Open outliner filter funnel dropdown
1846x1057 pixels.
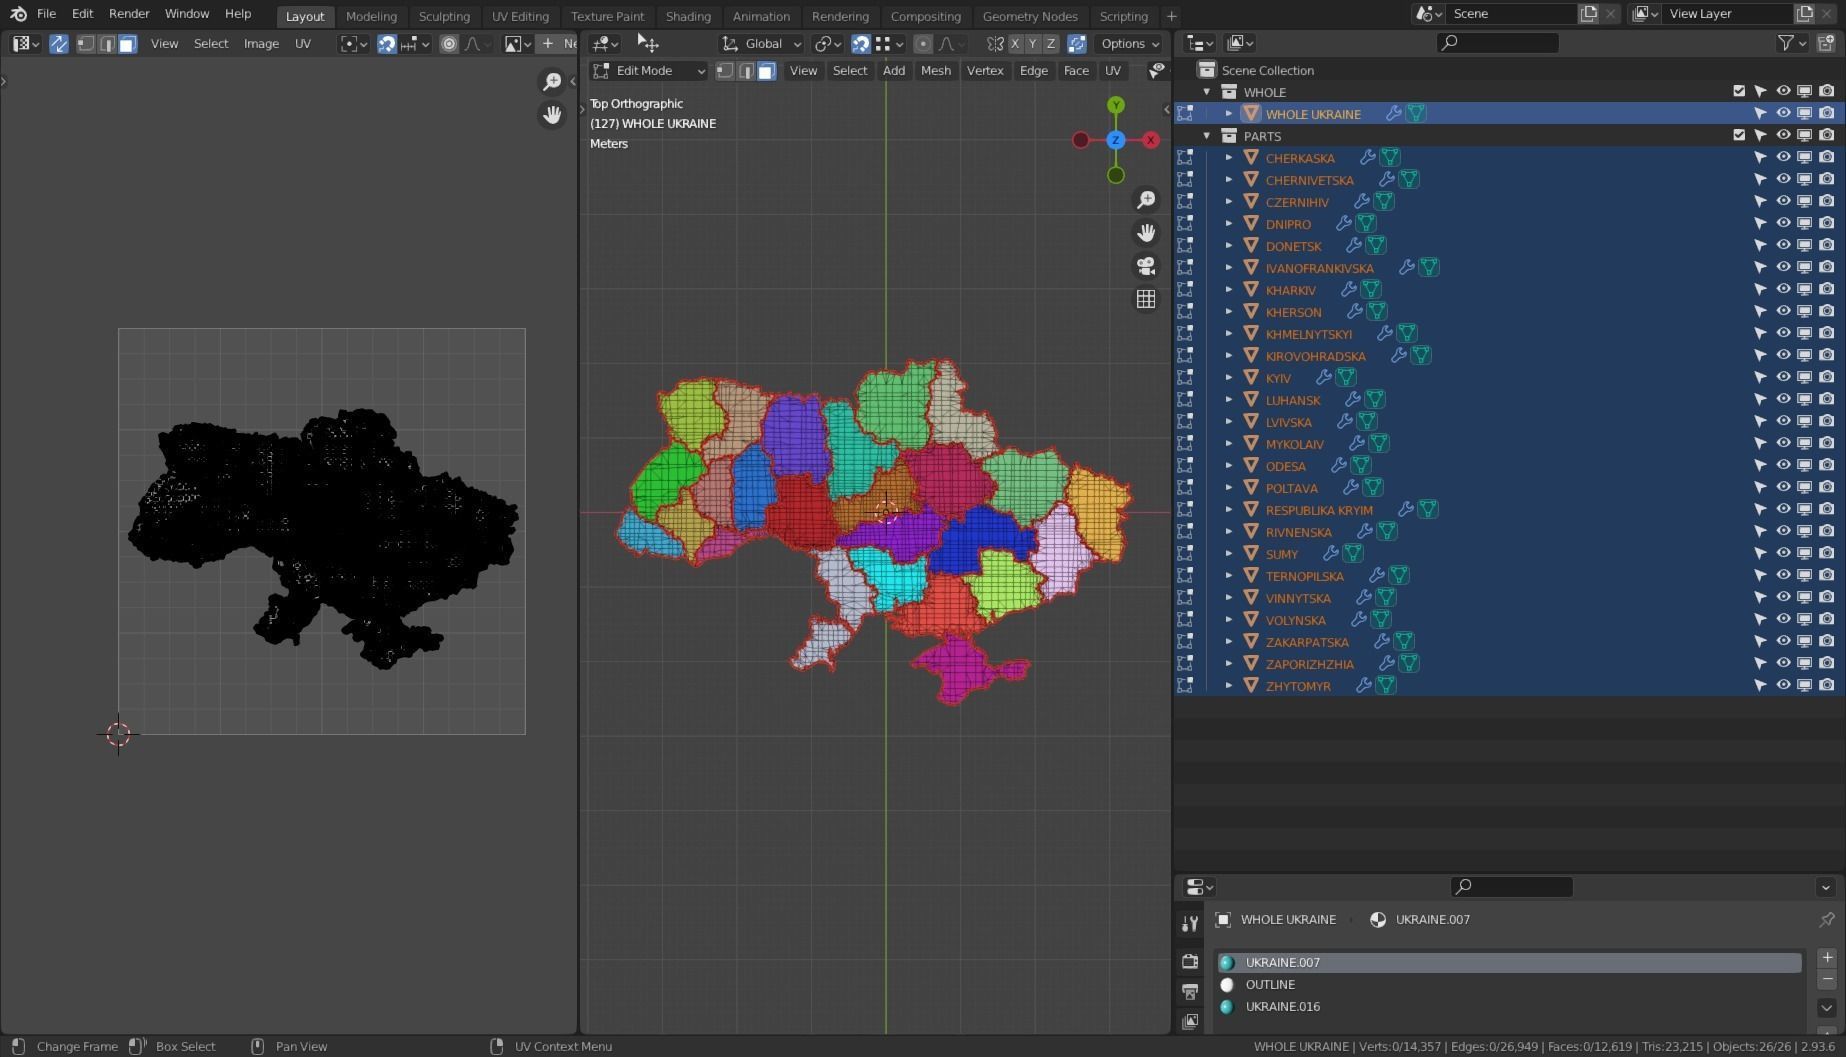pos(1791,43)
